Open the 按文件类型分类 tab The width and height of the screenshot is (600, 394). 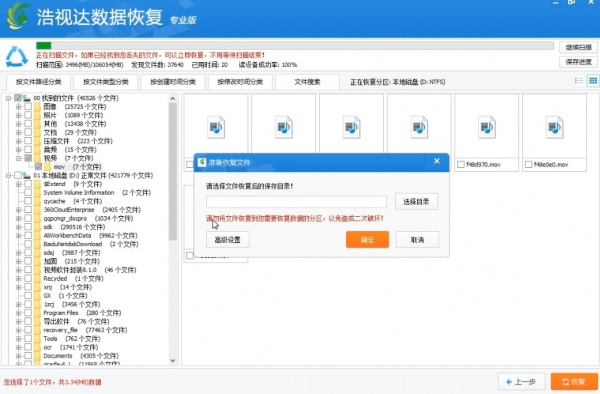point(106,82)
